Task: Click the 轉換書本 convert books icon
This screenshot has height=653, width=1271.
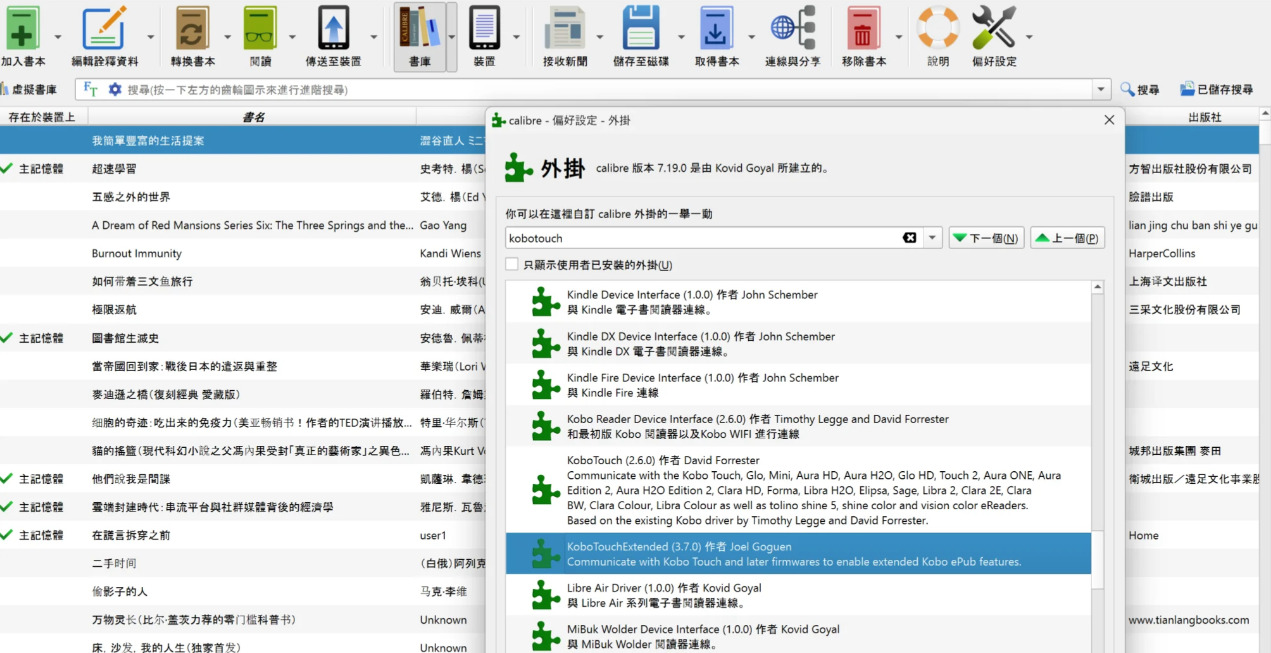Action: (x=192, y=28)
